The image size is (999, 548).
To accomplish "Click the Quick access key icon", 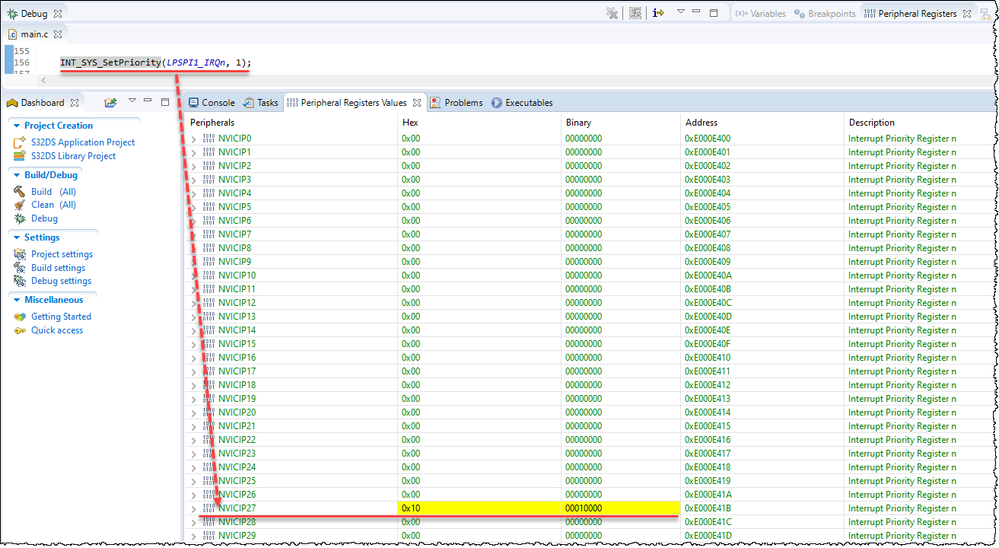I will [20, 330].
